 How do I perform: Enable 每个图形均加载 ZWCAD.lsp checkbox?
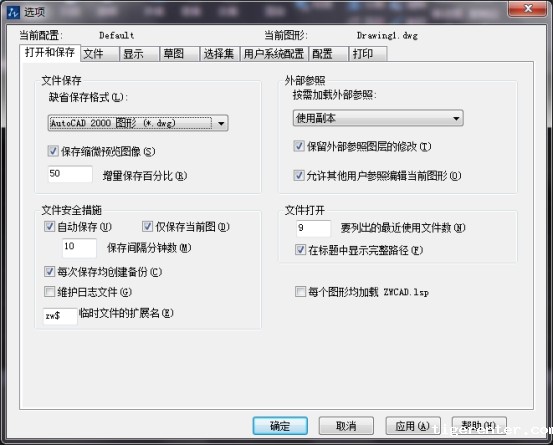pyautogui.click(x=300, y=292)
